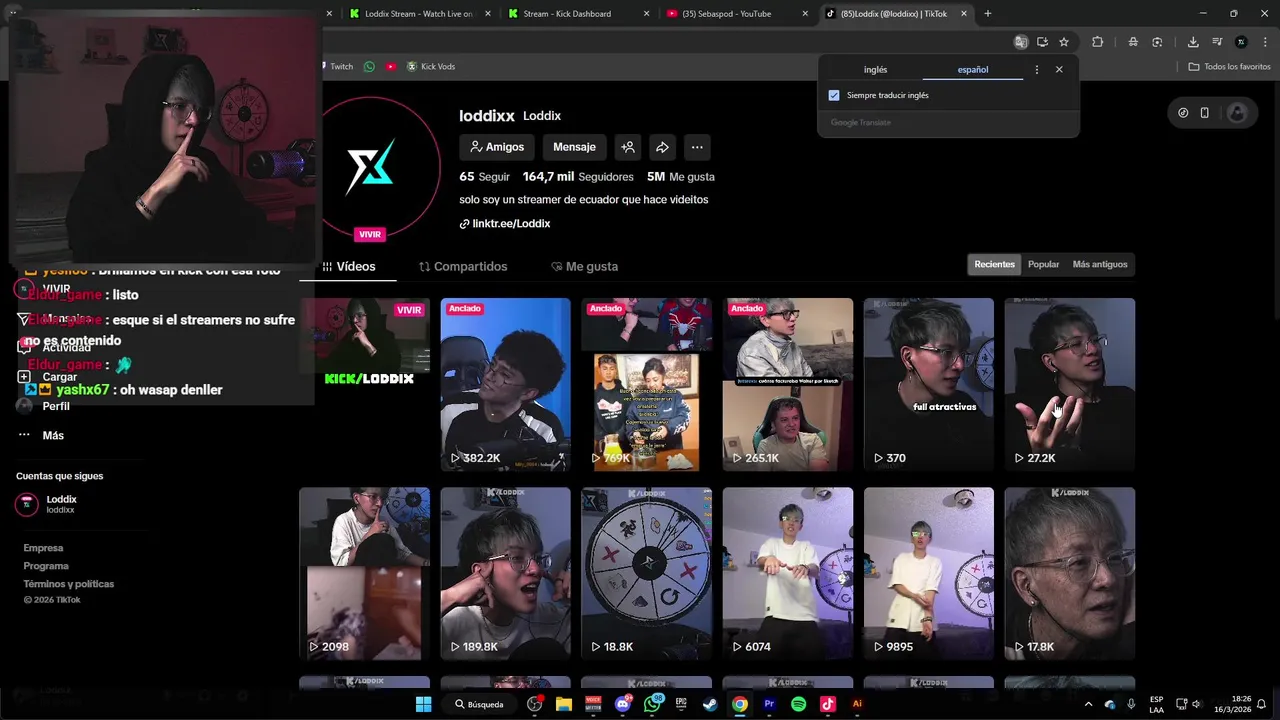Viewport: 1280px width, 720px height.
Task: Select the Compartidos profile tab
Action: click(463, 267)
